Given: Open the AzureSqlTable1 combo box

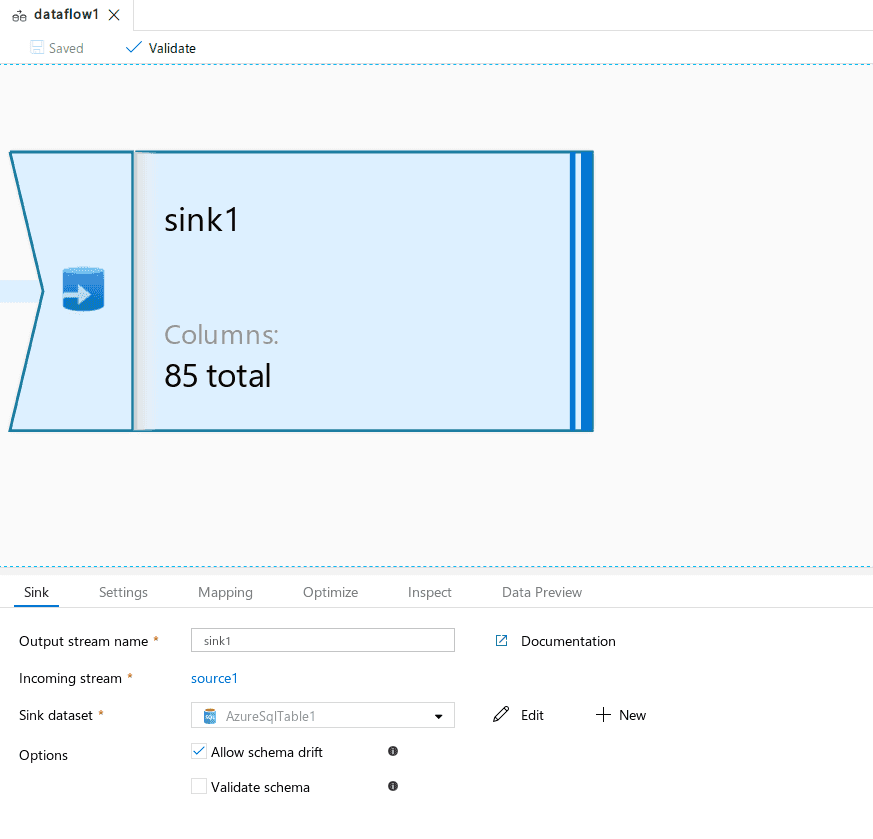Looking at the screenshot, I should point(322,715).
